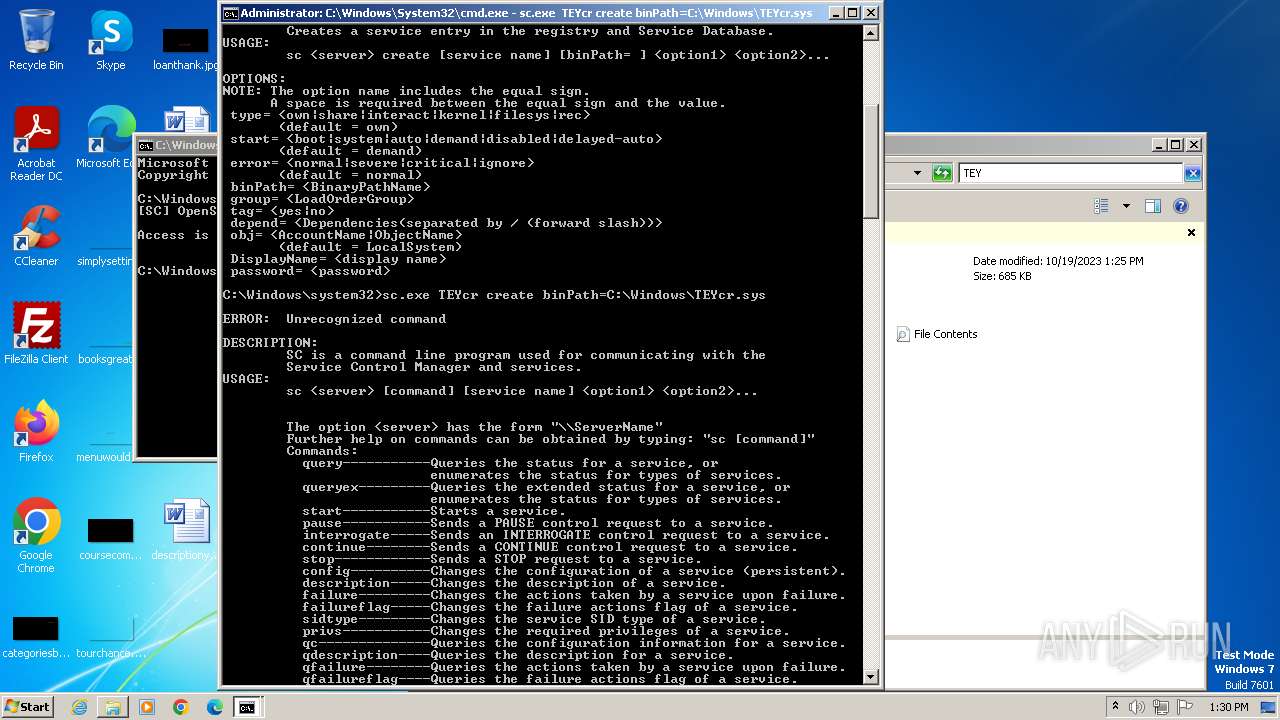Dismiss the yellow information bar in Explorer
The width and height of the screenshot is (1280, 720).
pos(1191,232)
